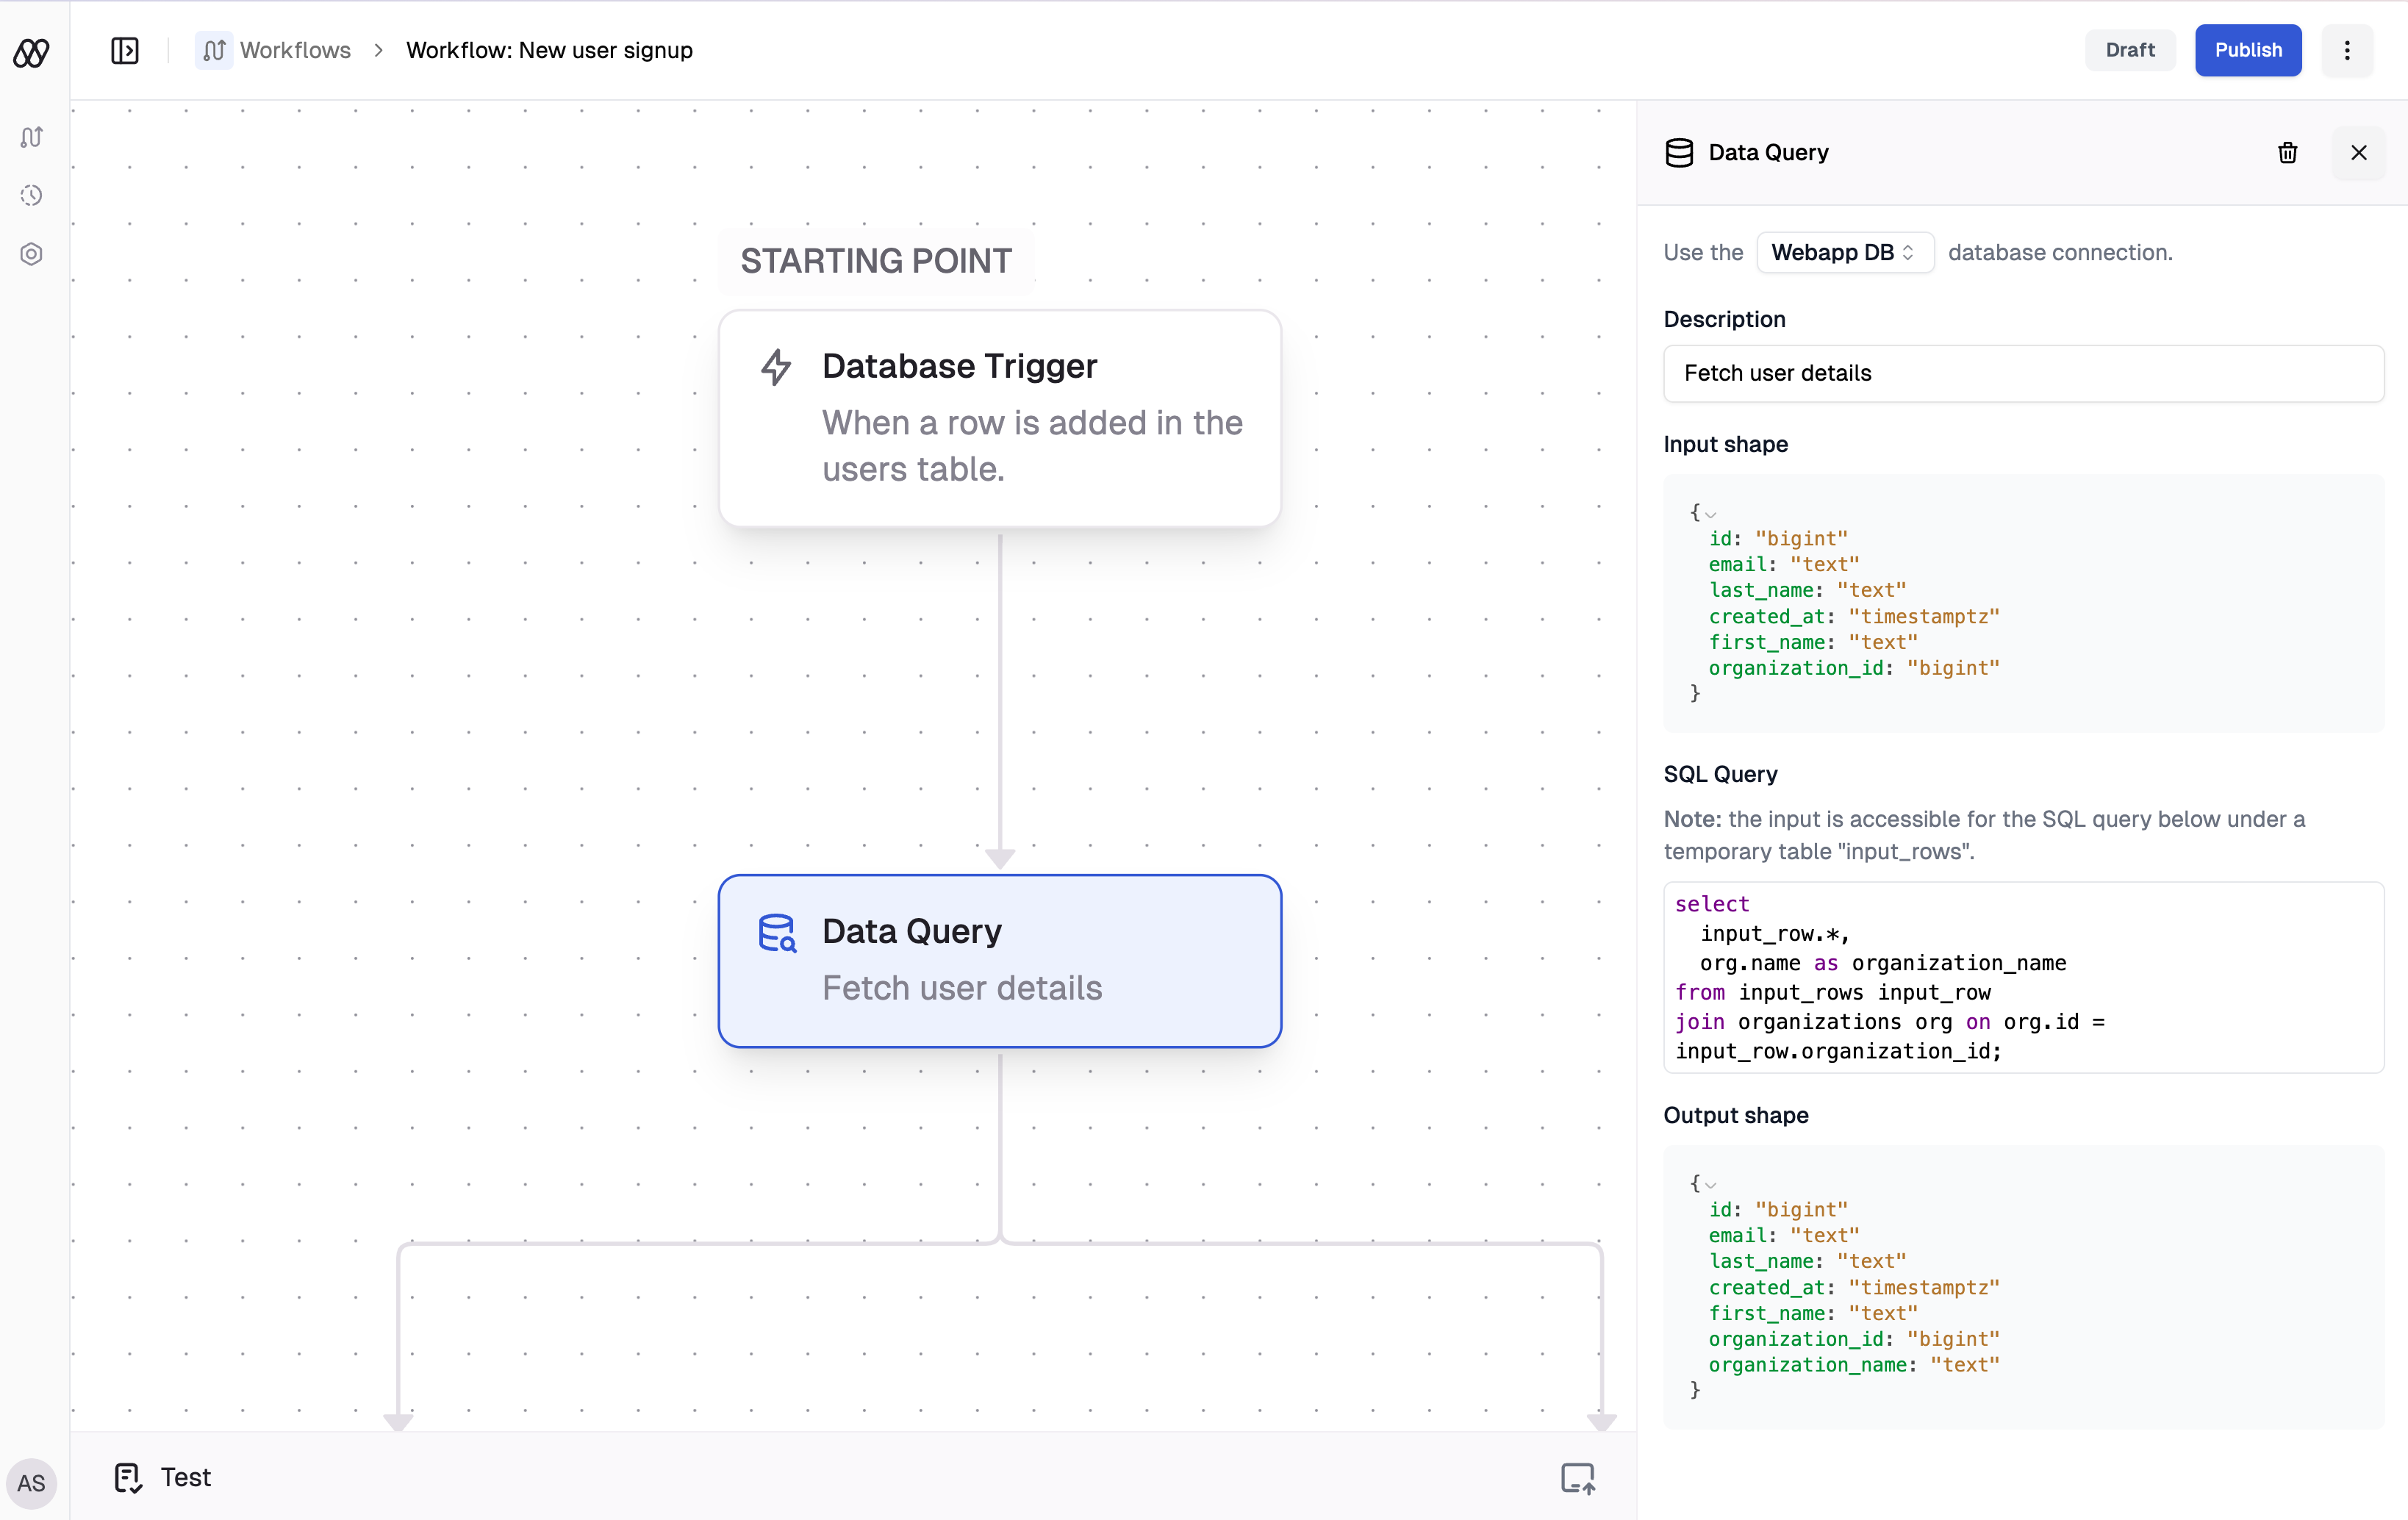Select the Database Trigger node
This screenshot has height=1520, width=2408.
1000,418
